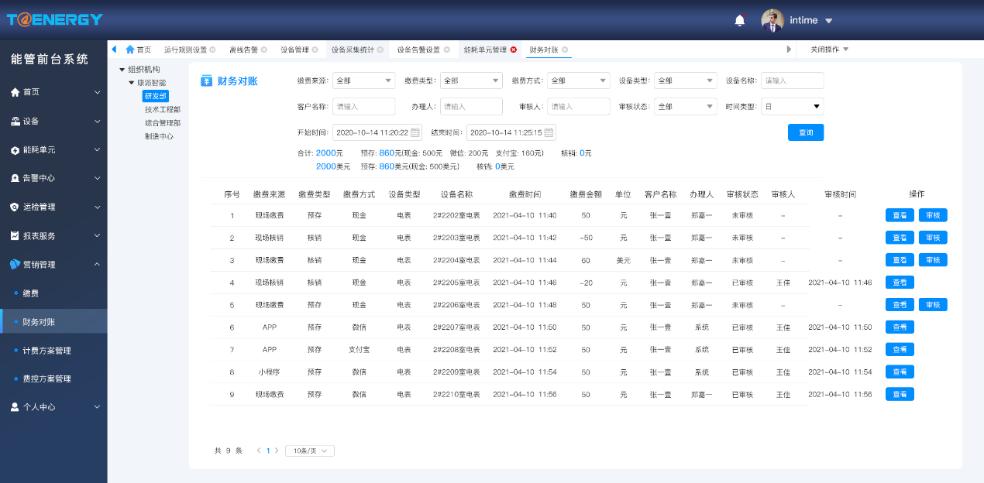Click the 首页 house icon in sidebar

point(15,92)
